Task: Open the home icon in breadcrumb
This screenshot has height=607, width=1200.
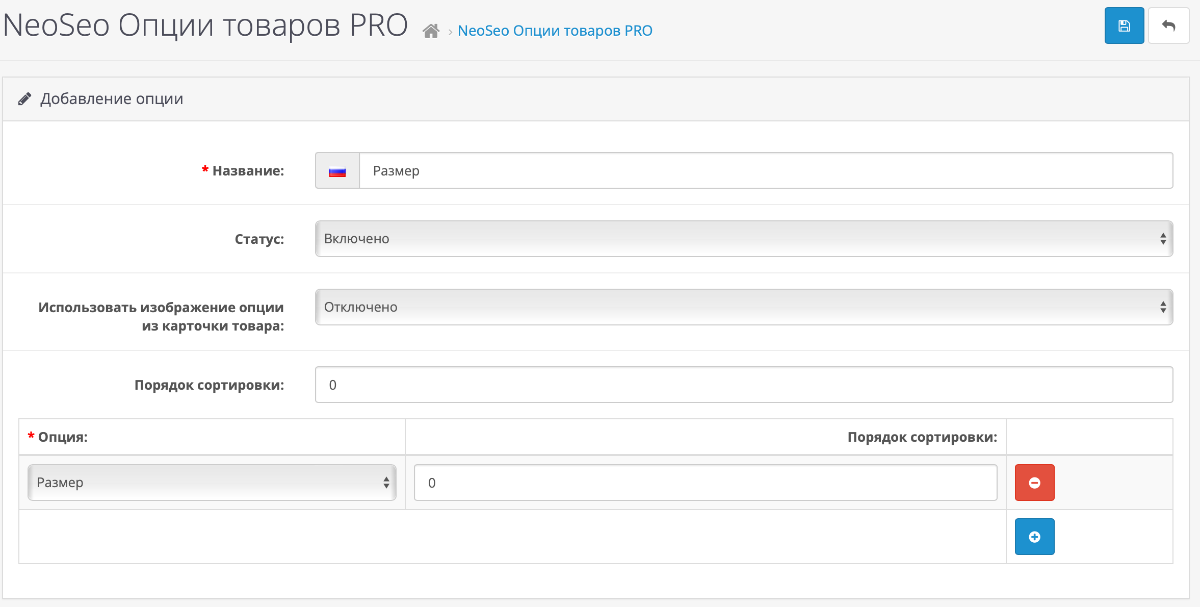Action: 431,31
